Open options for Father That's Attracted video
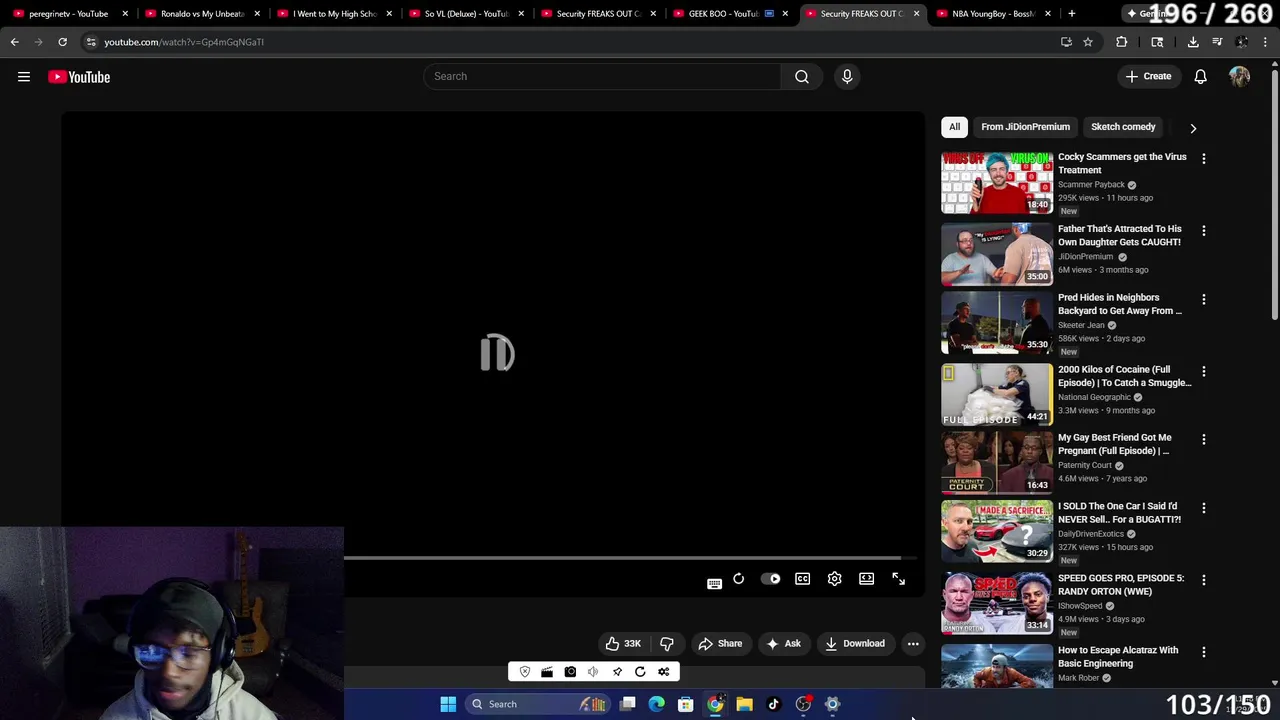Image resolution: width=1280 pixels, height=720 pixels. (1204, 231)
